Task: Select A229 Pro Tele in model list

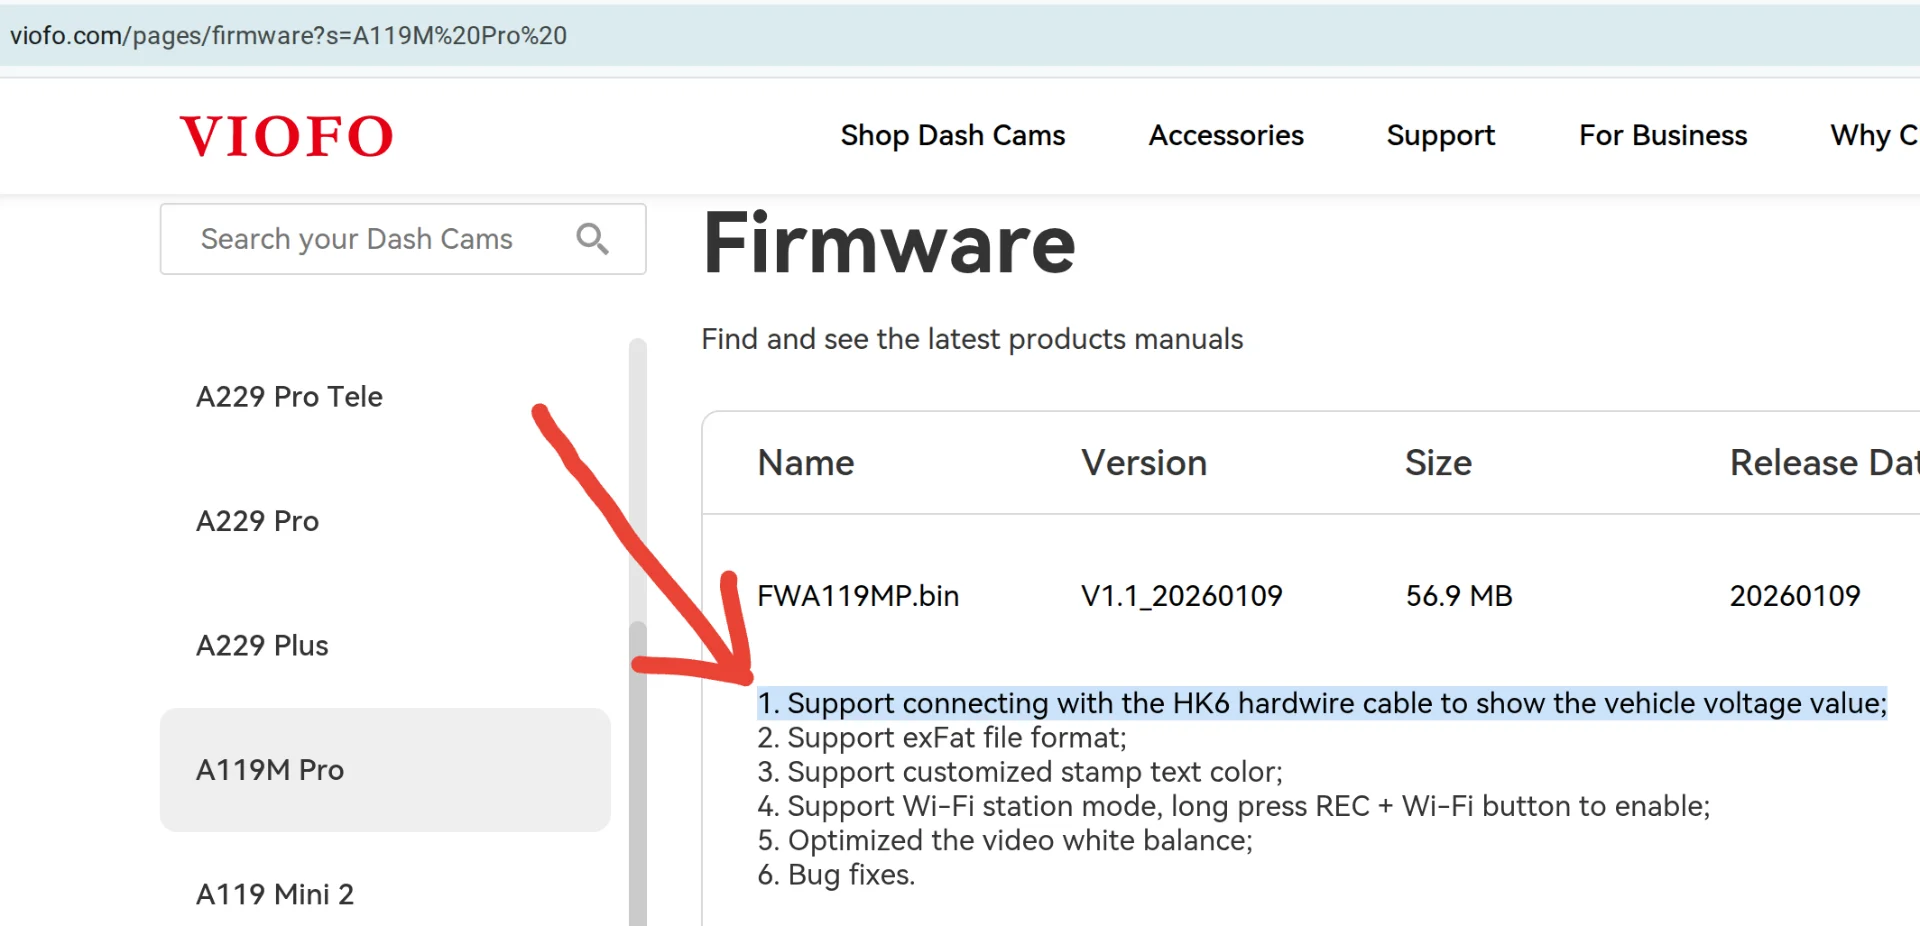Action: pyautogui.click(x=289, y=397)
